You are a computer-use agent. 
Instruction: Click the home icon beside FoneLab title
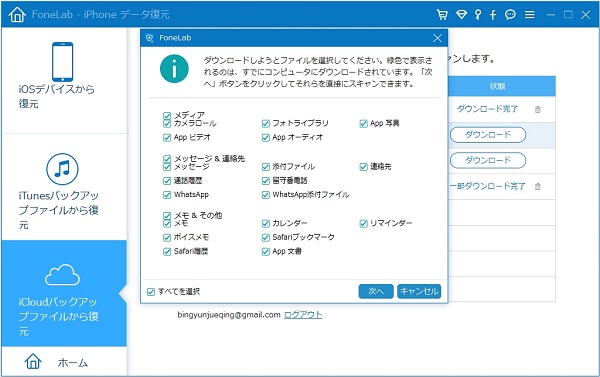click(17, 15)
